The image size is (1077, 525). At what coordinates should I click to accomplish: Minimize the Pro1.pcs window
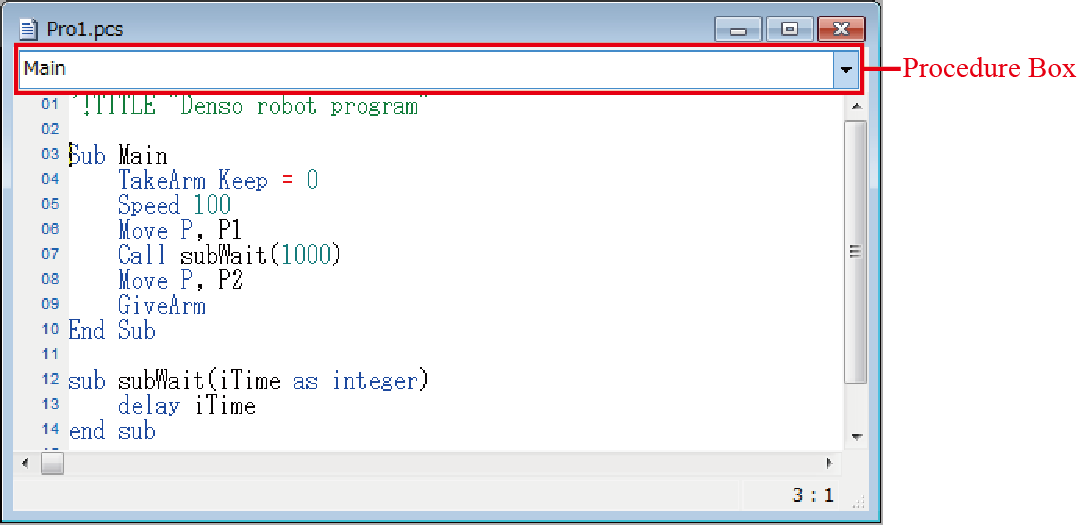coord(739,29)
